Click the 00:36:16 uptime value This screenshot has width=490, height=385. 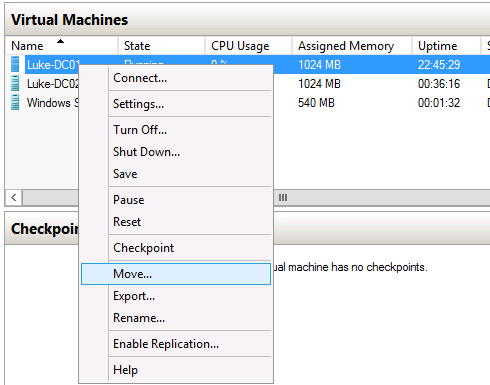[x=439, y=84]
